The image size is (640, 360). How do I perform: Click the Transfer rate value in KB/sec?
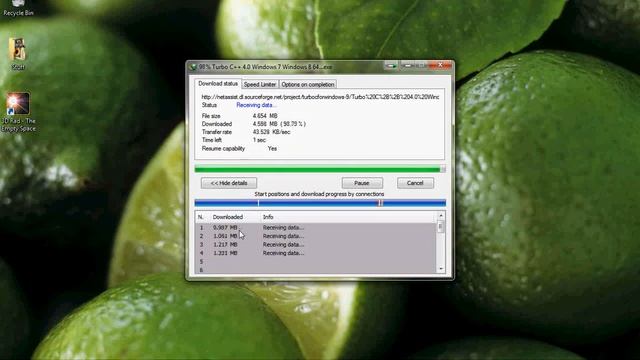[x=272, y=132]
